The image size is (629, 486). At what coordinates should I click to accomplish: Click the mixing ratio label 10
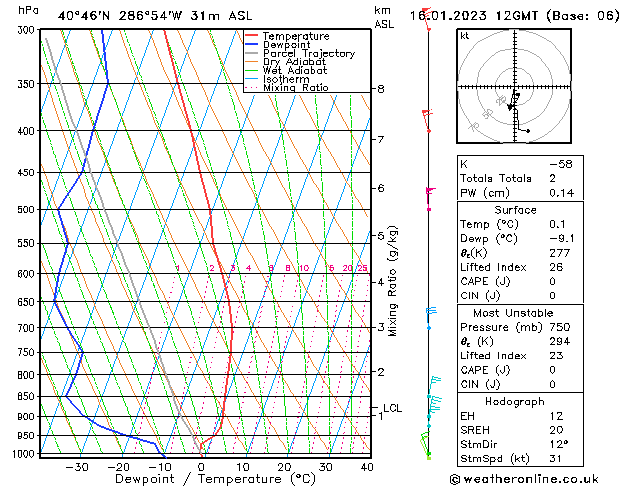(304, 268)
